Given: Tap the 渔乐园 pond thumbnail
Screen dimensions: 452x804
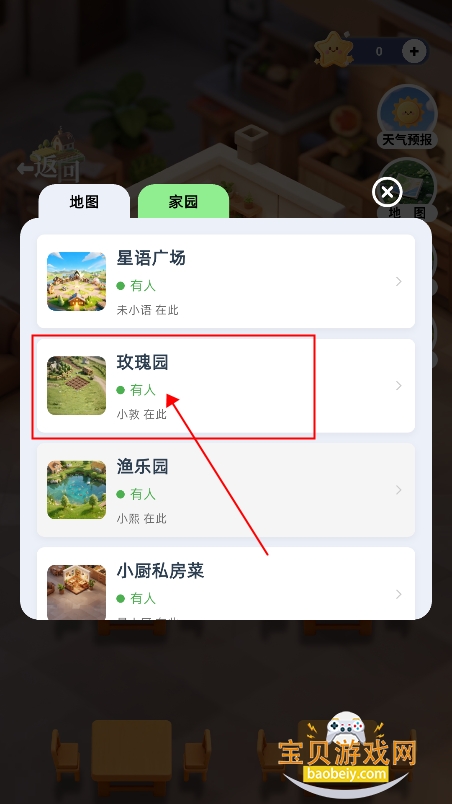Looking at the screenshot, I should (76, 490).
